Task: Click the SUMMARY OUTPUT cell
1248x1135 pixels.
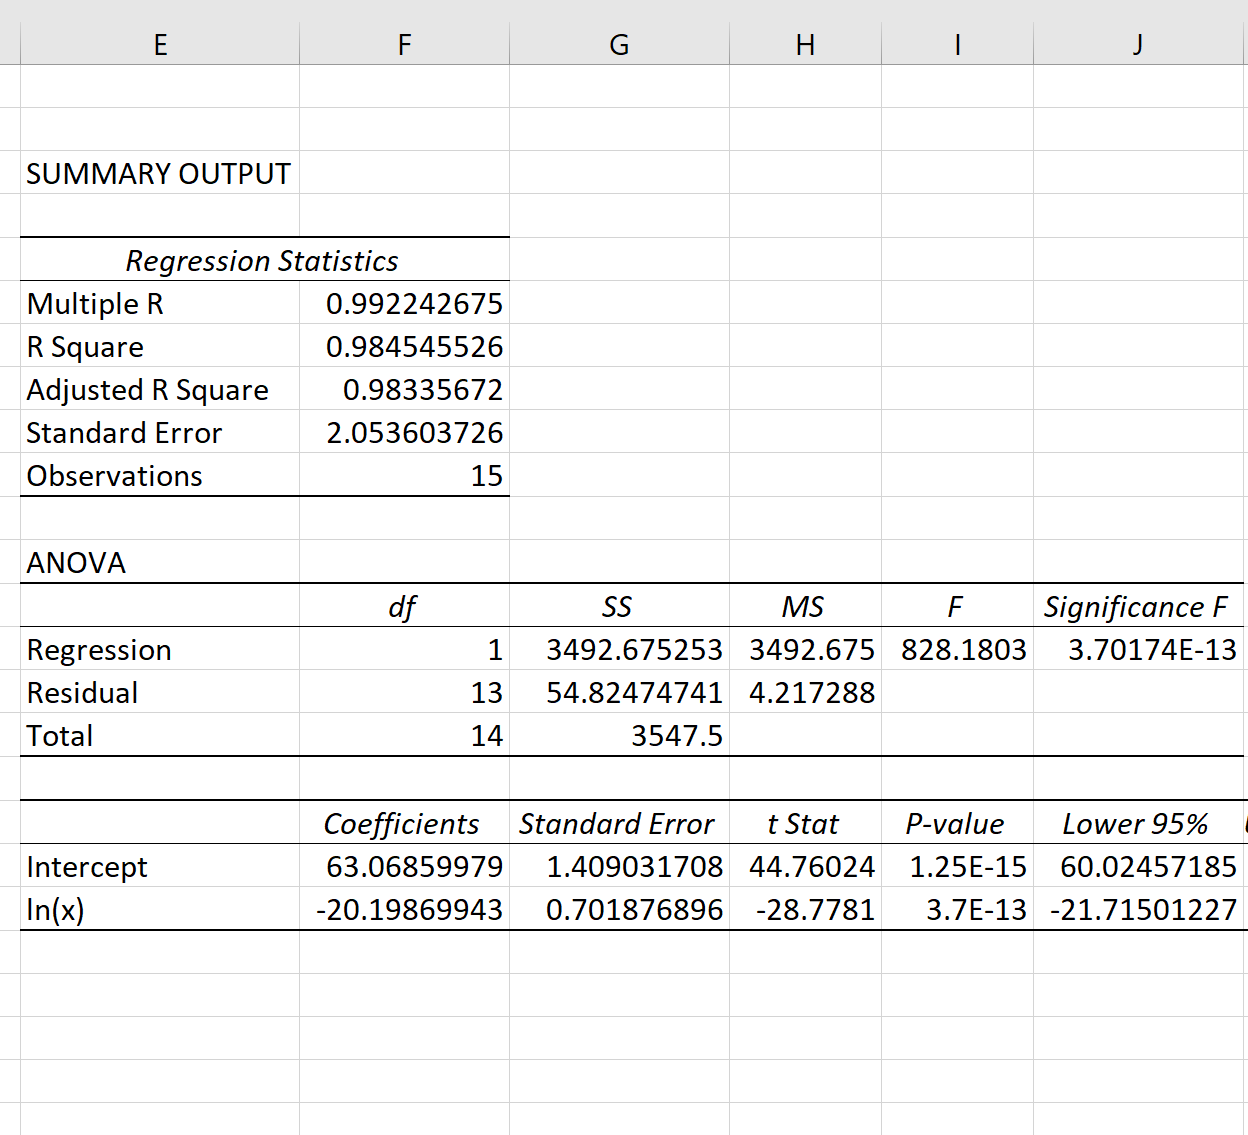Action: pyautogui.click(x=158, y=173)
